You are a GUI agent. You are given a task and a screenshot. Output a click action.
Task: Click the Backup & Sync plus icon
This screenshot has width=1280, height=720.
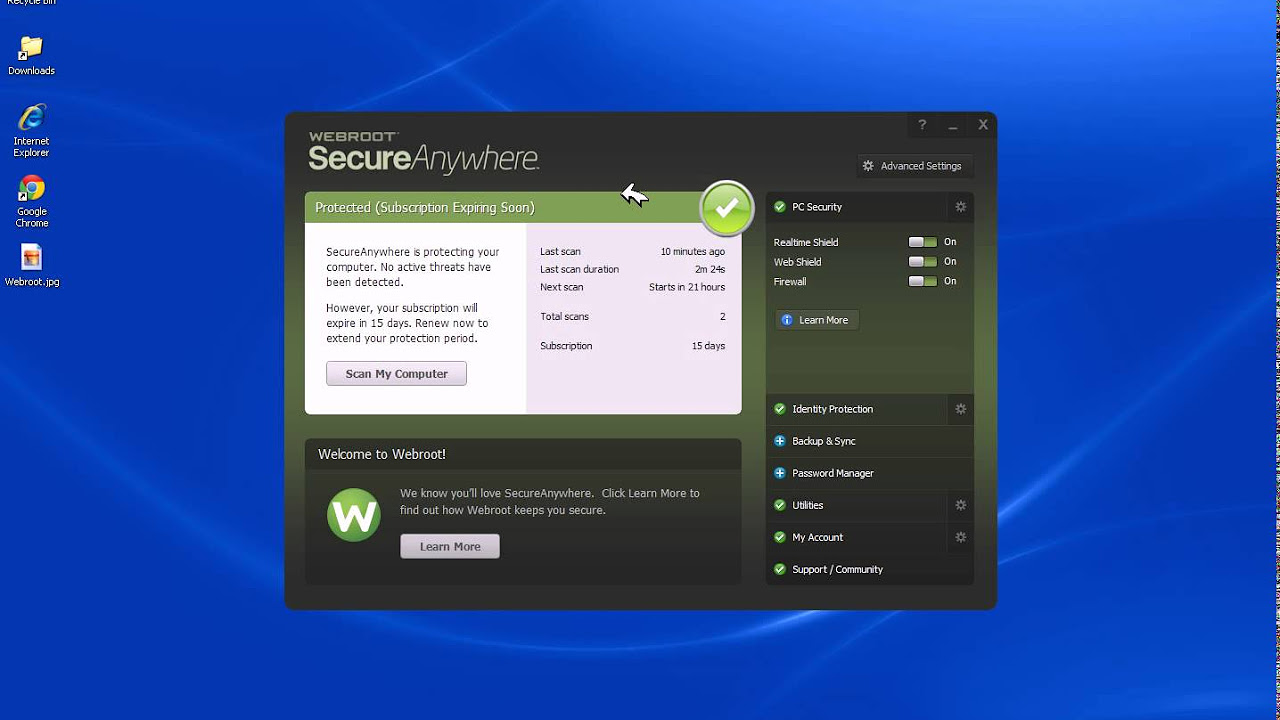pyautogui.click(x=780, y=441)
